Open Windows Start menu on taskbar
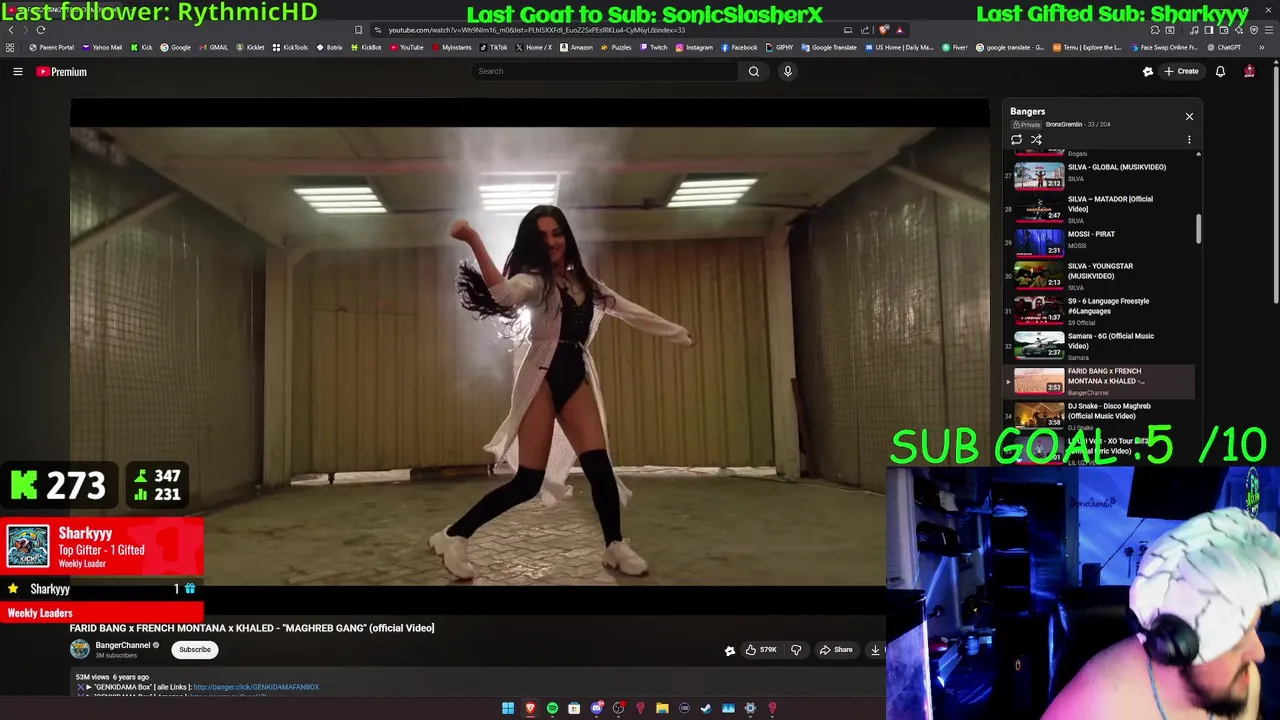The height and width of the screenshot is (720, 1280). [x=508, y=708]
